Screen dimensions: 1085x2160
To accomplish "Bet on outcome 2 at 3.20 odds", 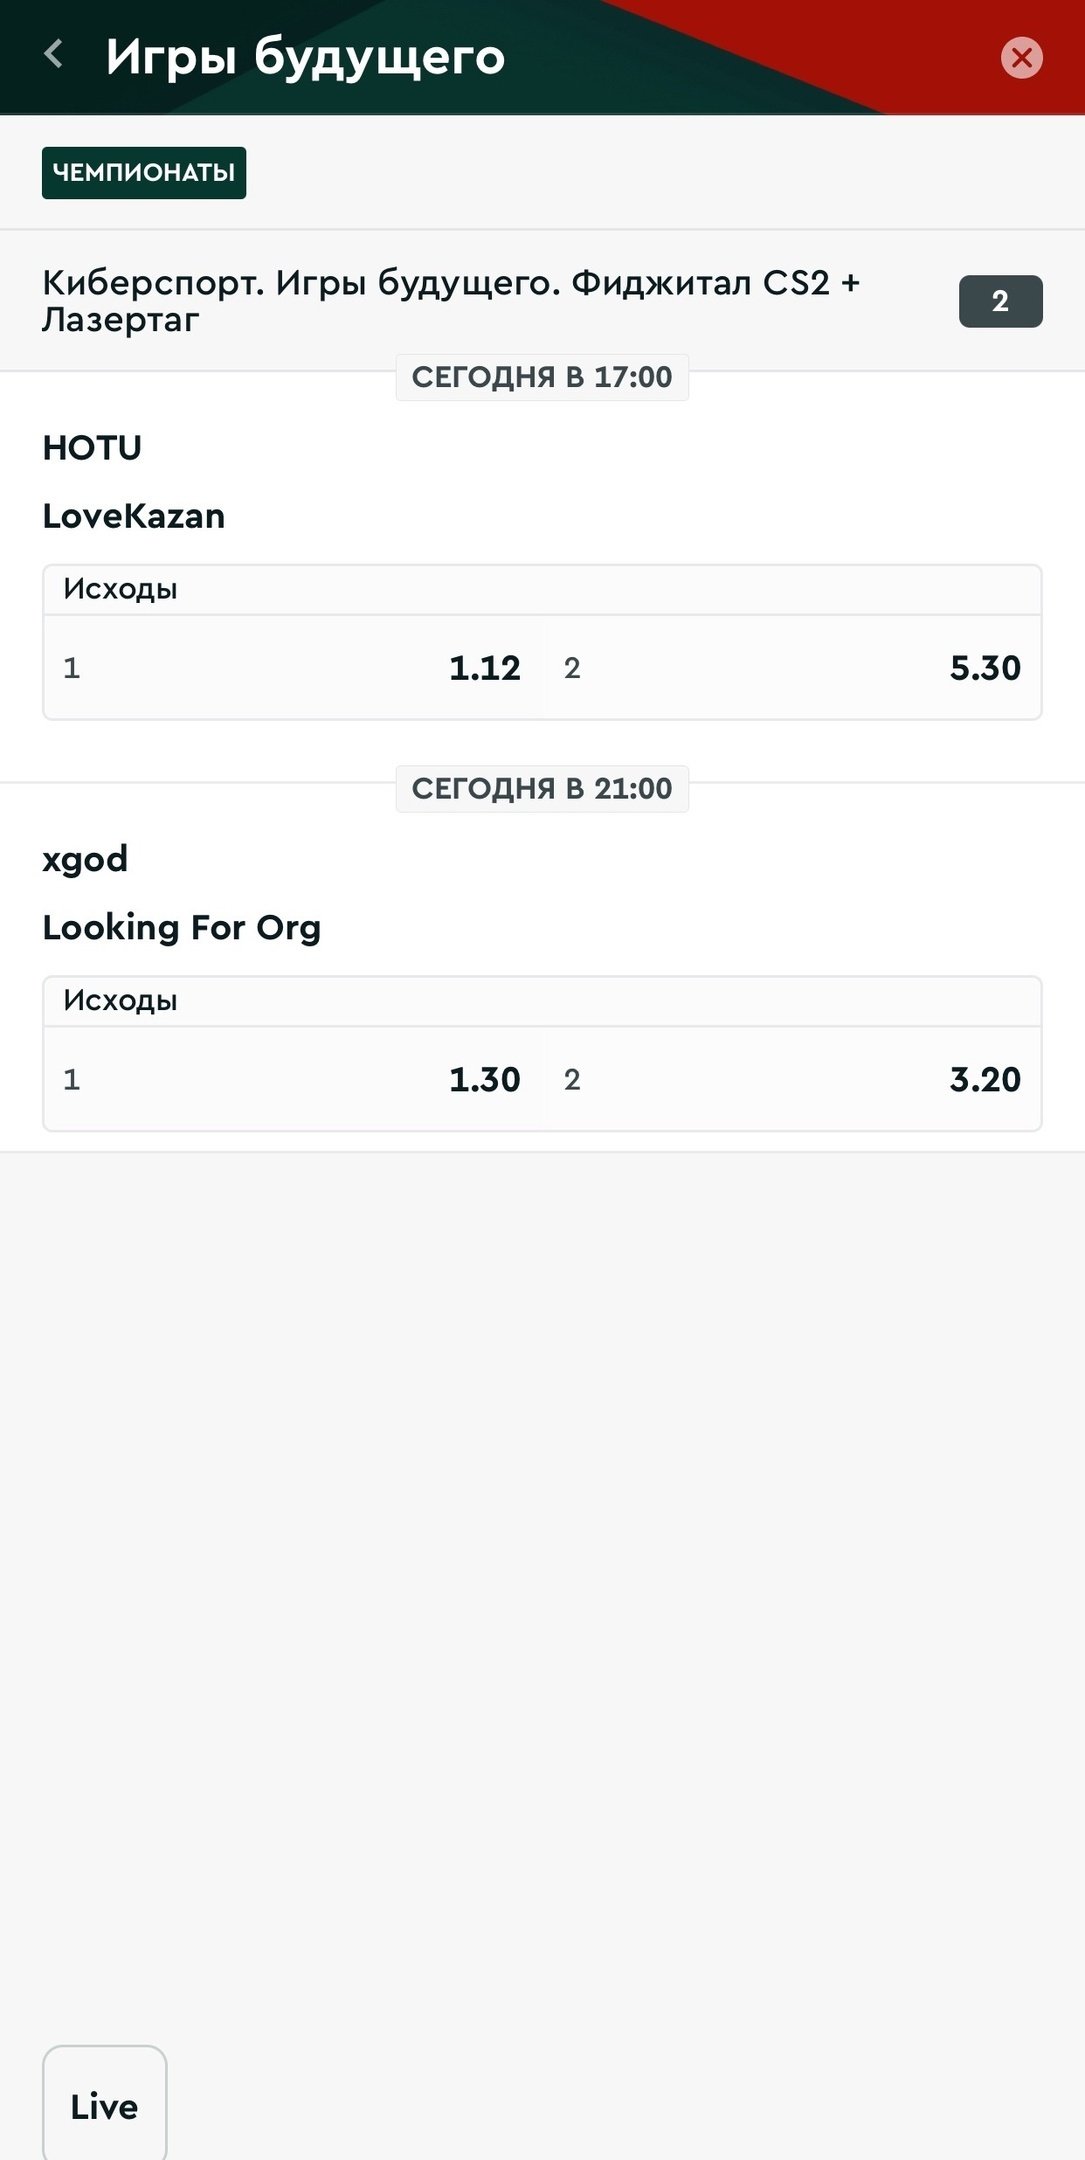I will click(x=792, y=1079).
